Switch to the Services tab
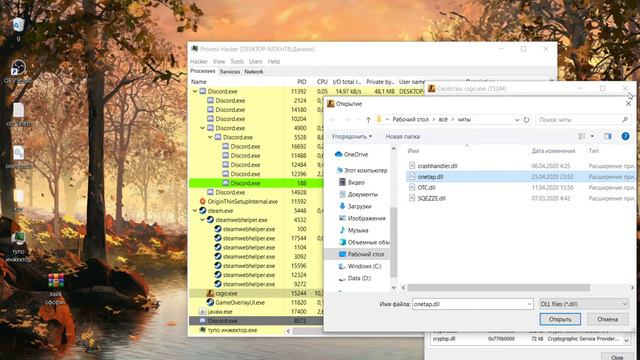The image size is (640, 360). (x=230, y=72)
